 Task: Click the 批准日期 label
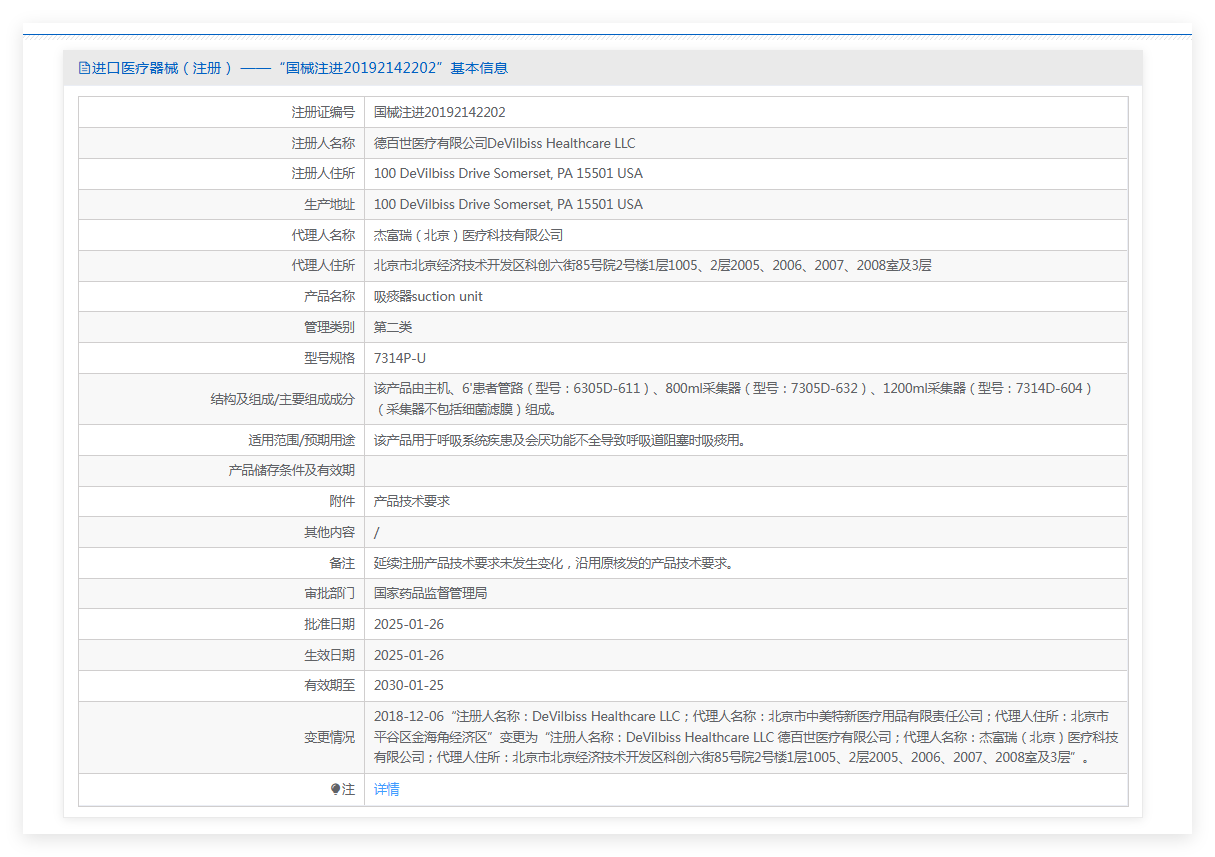329,624
